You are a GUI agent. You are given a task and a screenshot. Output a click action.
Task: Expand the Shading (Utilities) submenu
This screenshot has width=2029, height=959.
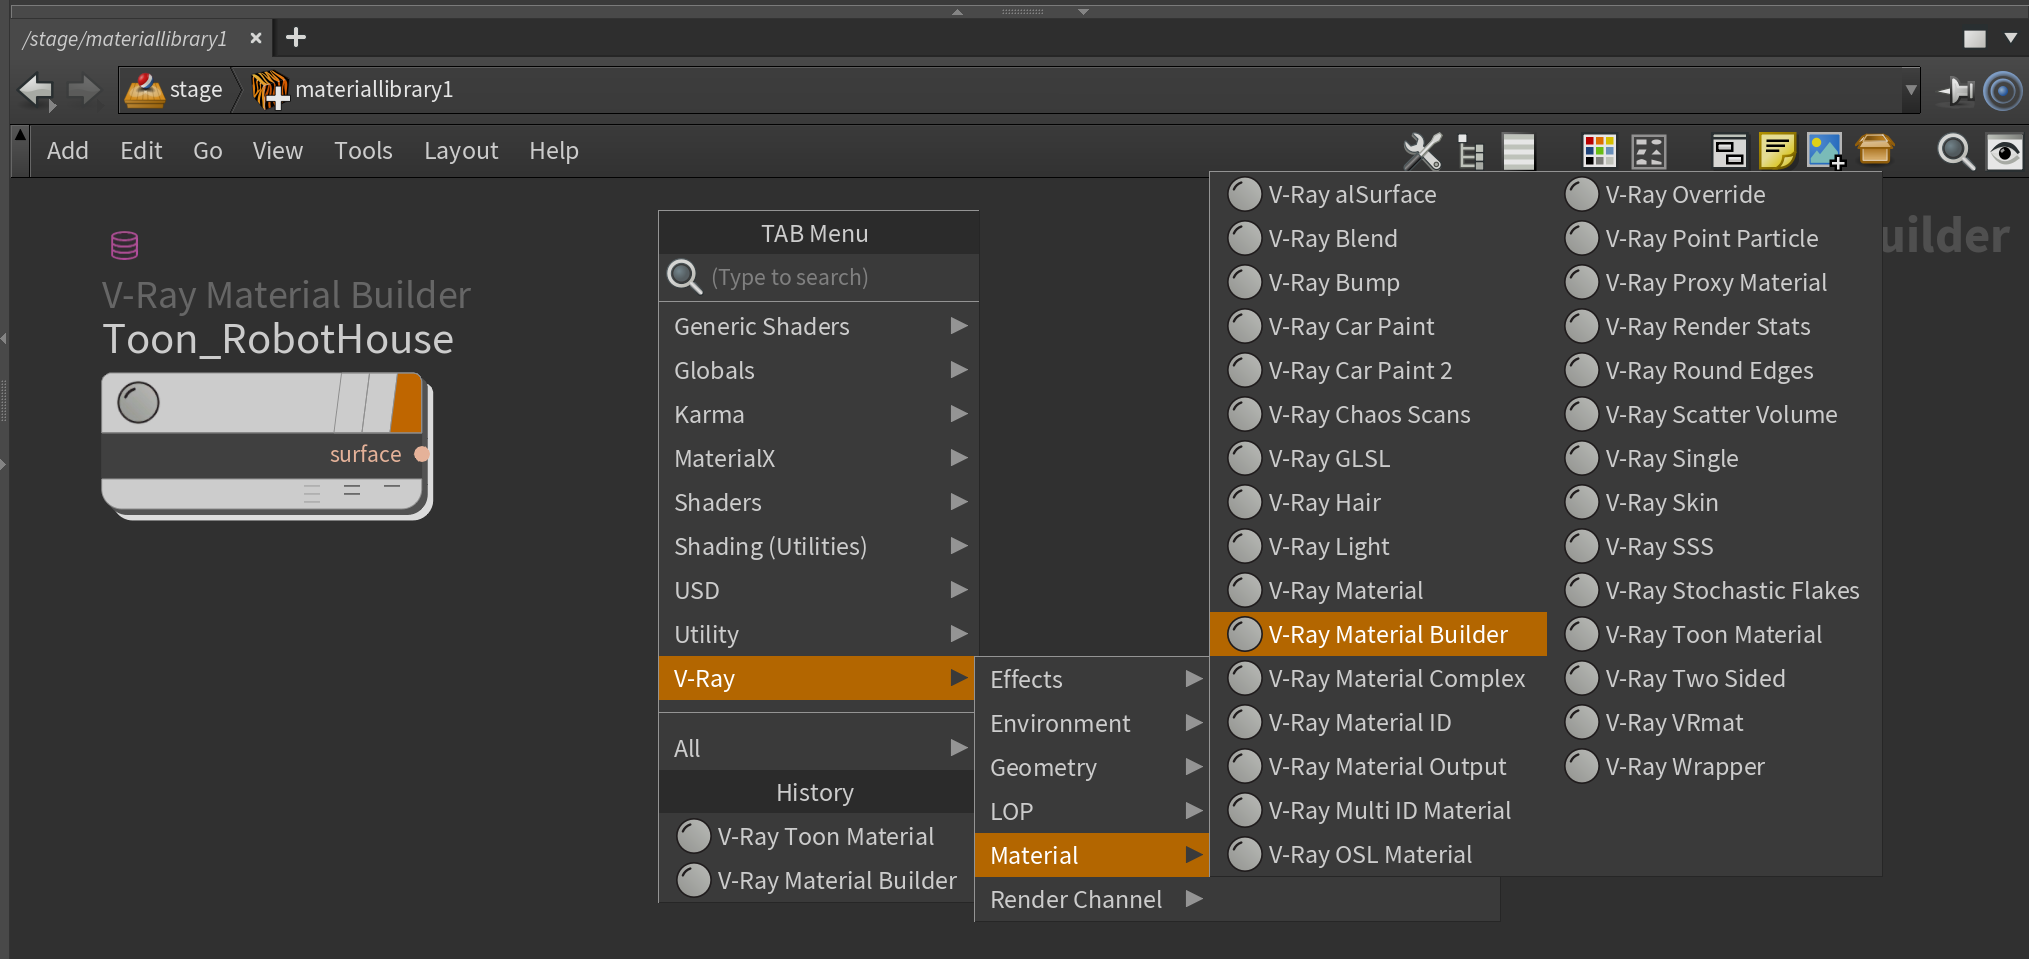[819, 546]
